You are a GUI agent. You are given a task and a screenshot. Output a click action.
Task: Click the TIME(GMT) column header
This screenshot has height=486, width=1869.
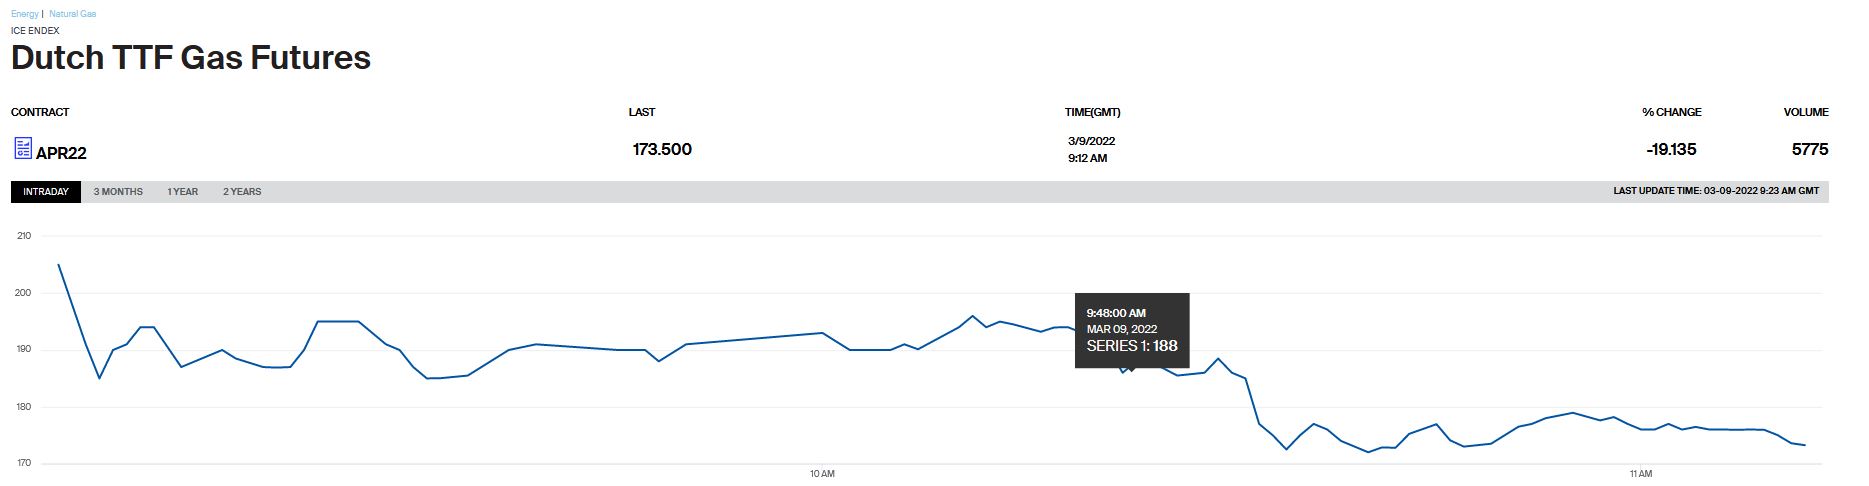click(x=1092, y=112)
